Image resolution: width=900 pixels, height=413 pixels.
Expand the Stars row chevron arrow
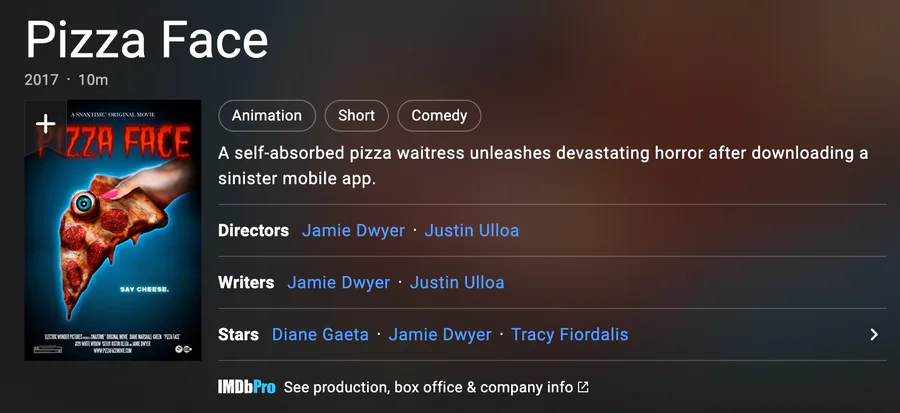[874, 334]
